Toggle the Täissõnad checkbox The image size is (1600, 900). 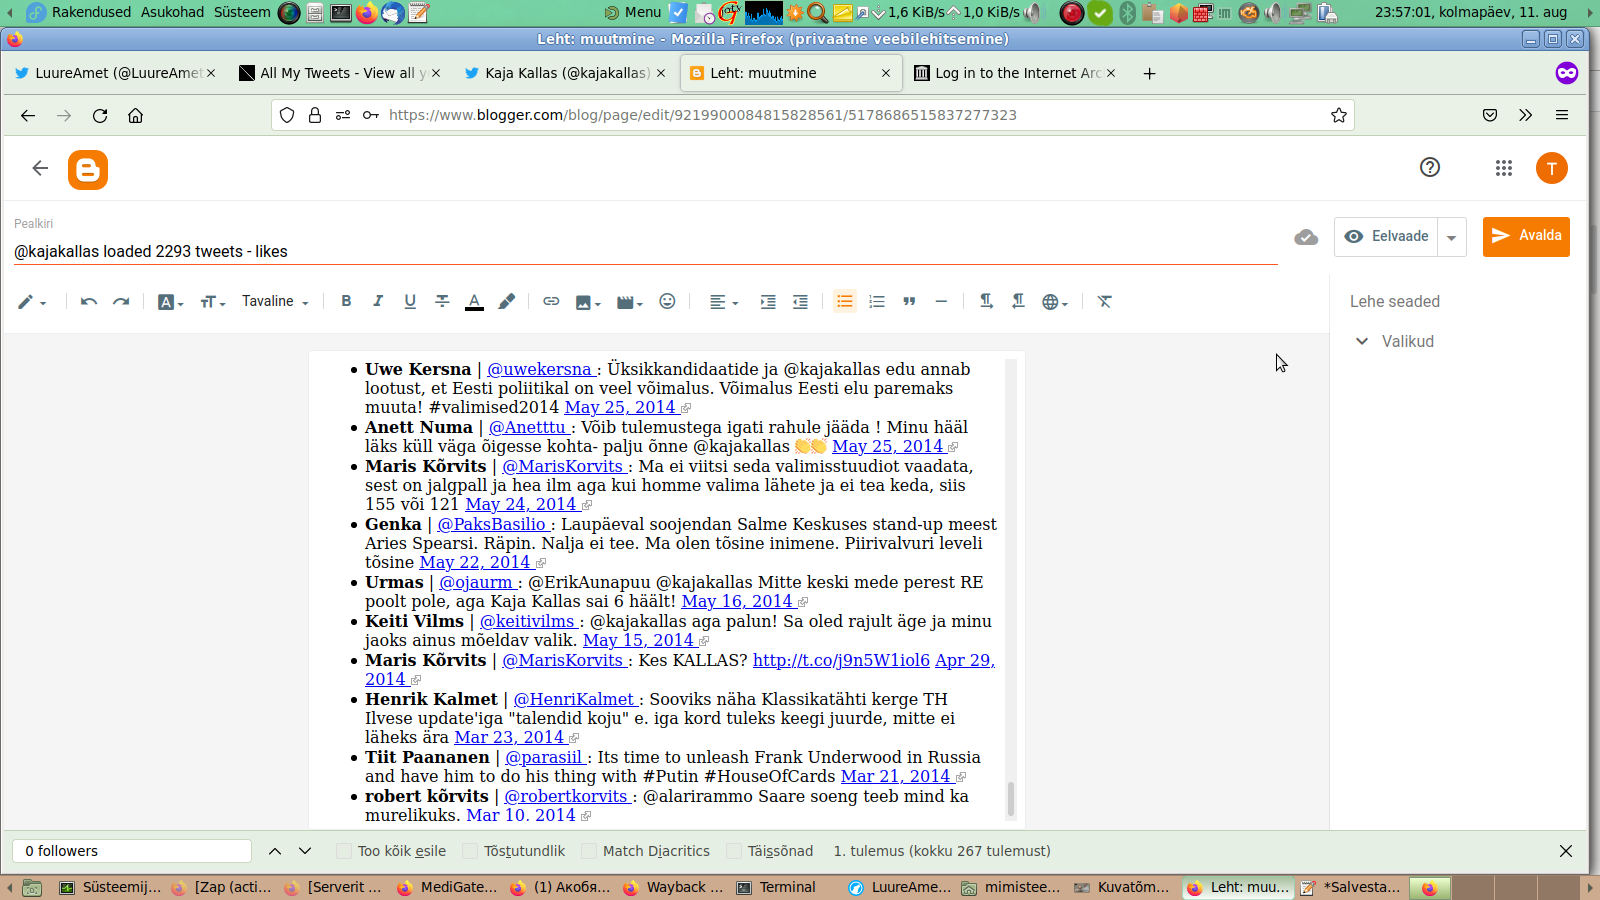point(734,851)
